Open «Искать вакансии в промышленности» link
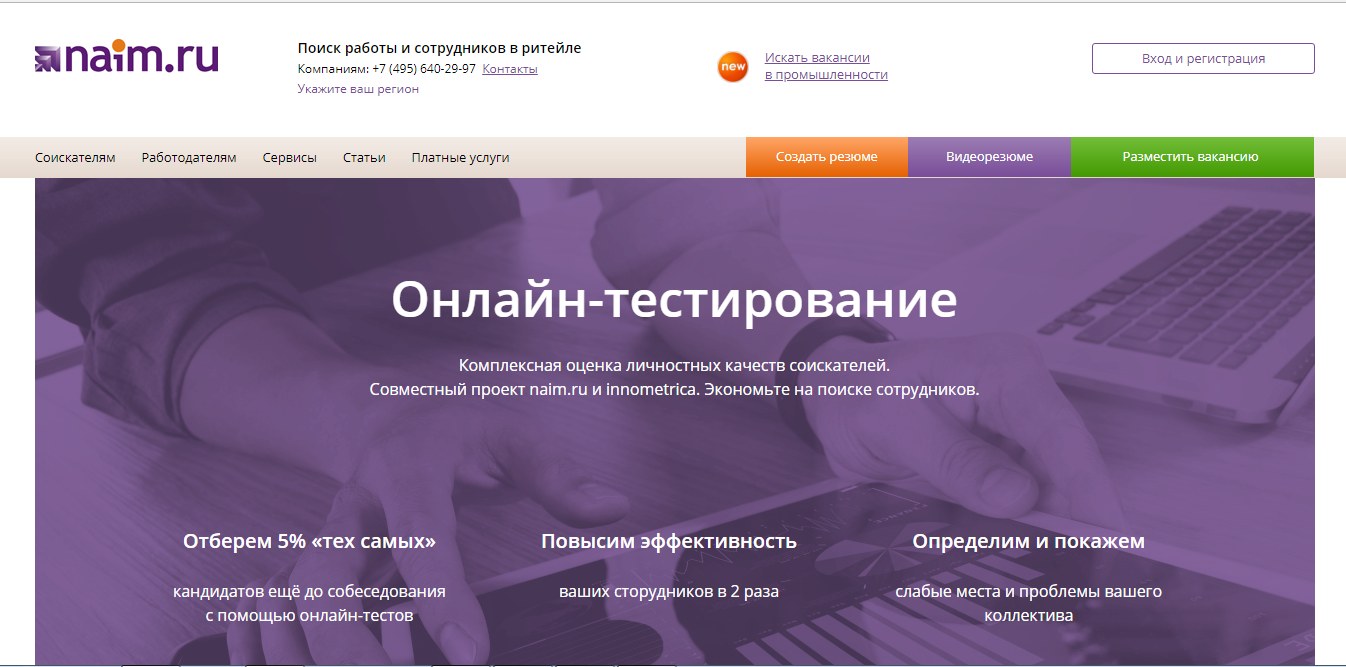Viewport: 1346px width, 667px height. [x=825, y=66]
